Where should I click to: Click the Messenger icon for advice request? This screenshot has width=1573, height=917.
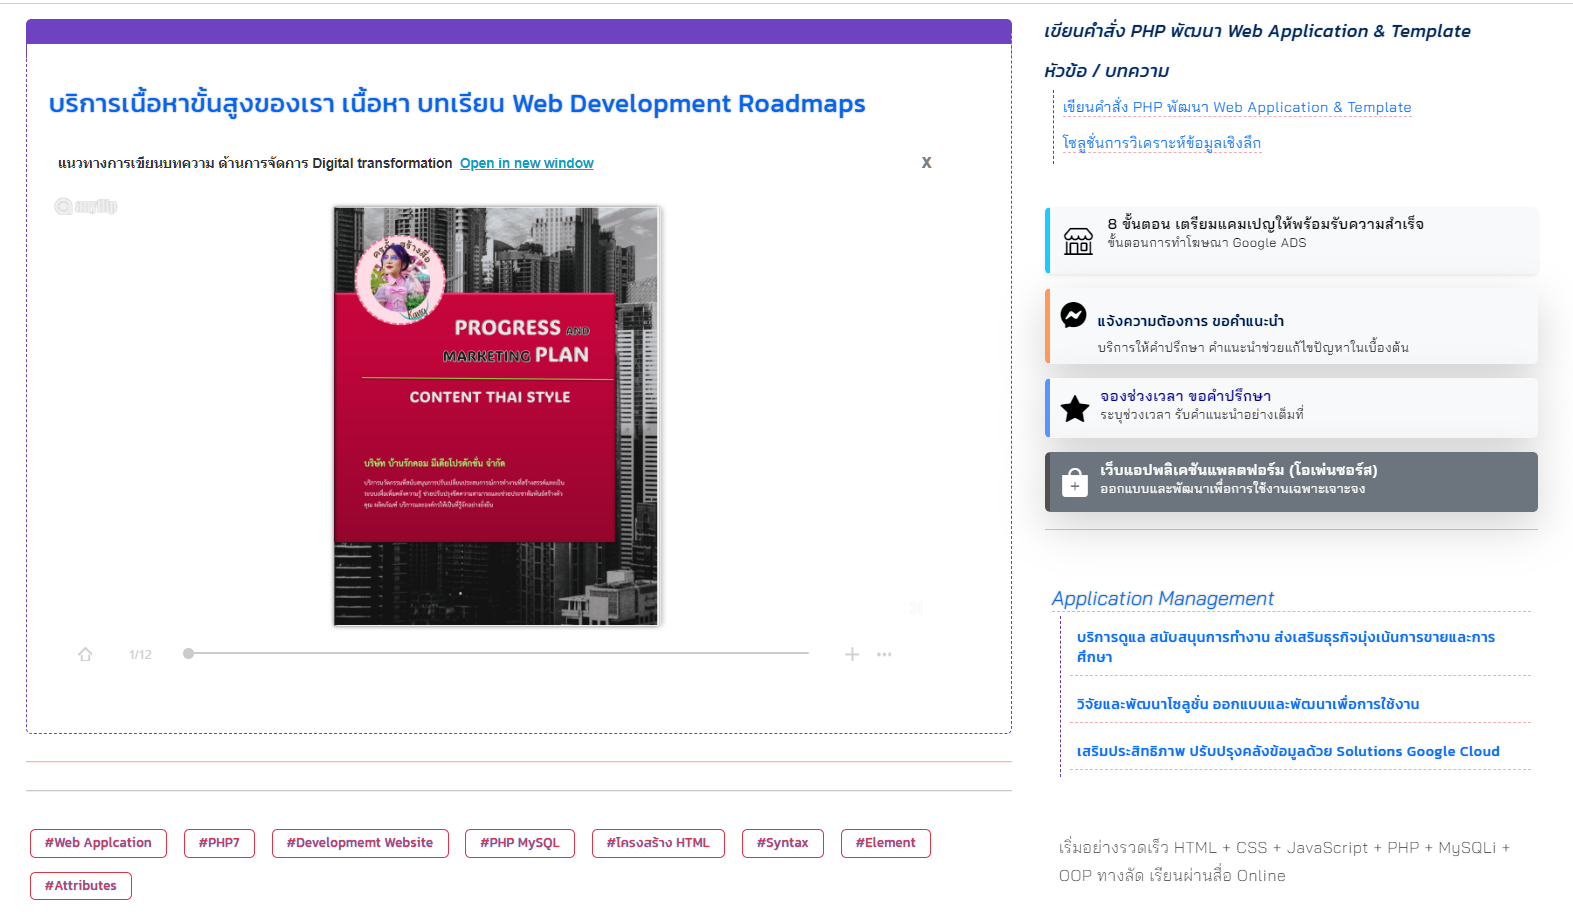coord(1073,315)
